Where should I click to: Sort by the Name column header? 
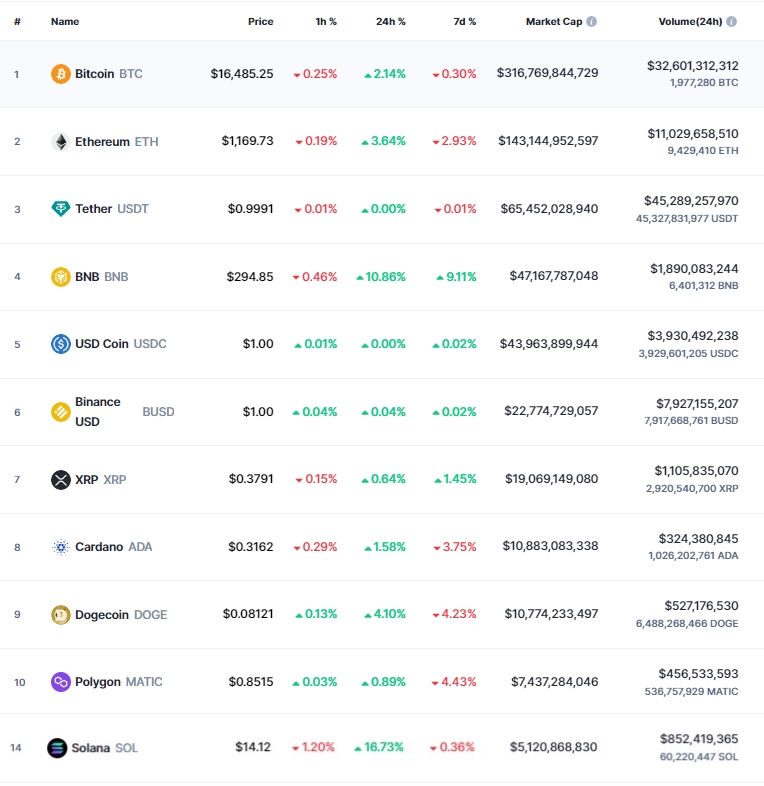pyautogui.click(x=65, y=22)
